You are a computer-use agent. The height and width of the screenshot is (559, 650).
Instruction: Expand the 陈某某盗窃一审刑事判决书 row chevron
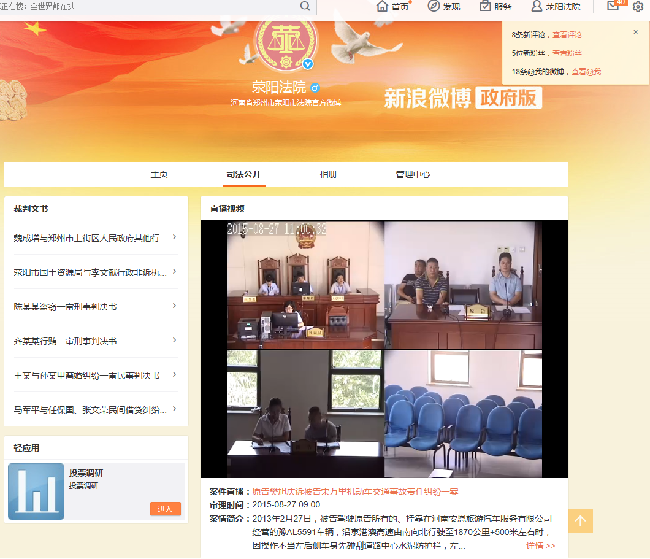point(175,306)
